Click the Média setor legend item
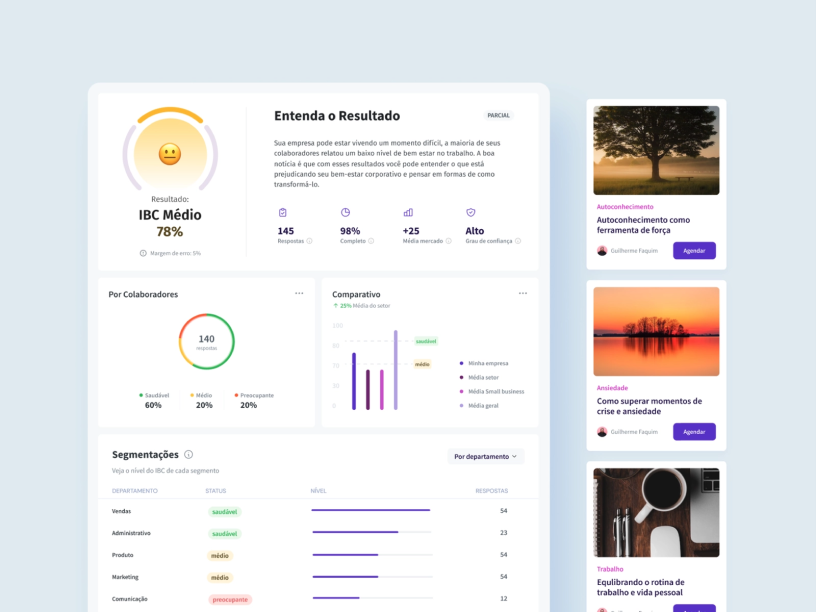 click(x=479, y=377)
